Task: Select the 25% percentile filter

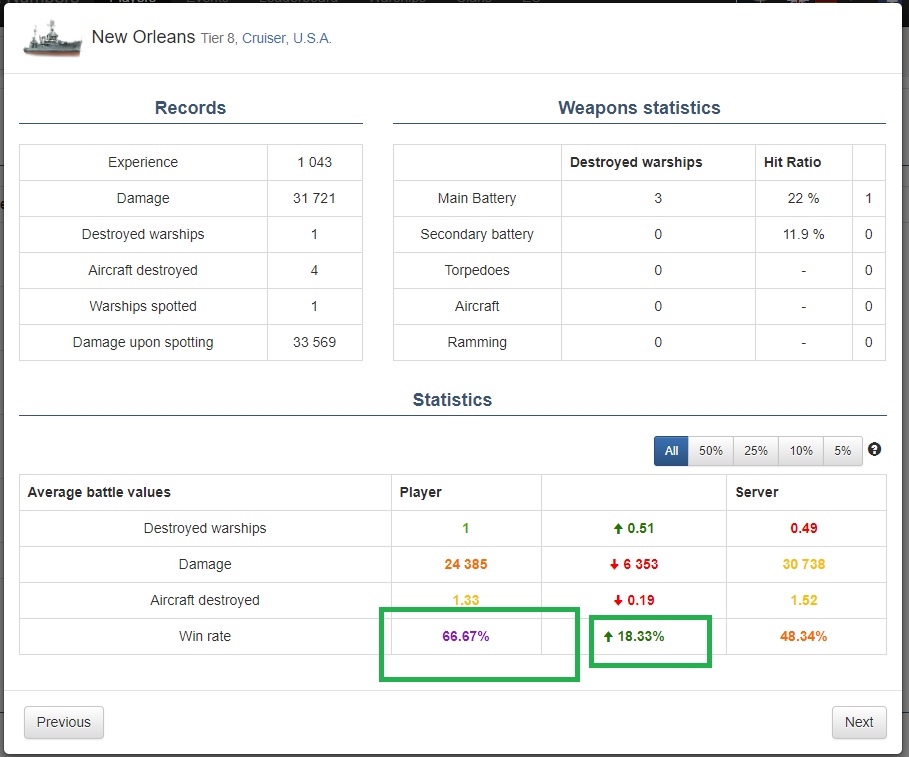Action: click(755, 451)
